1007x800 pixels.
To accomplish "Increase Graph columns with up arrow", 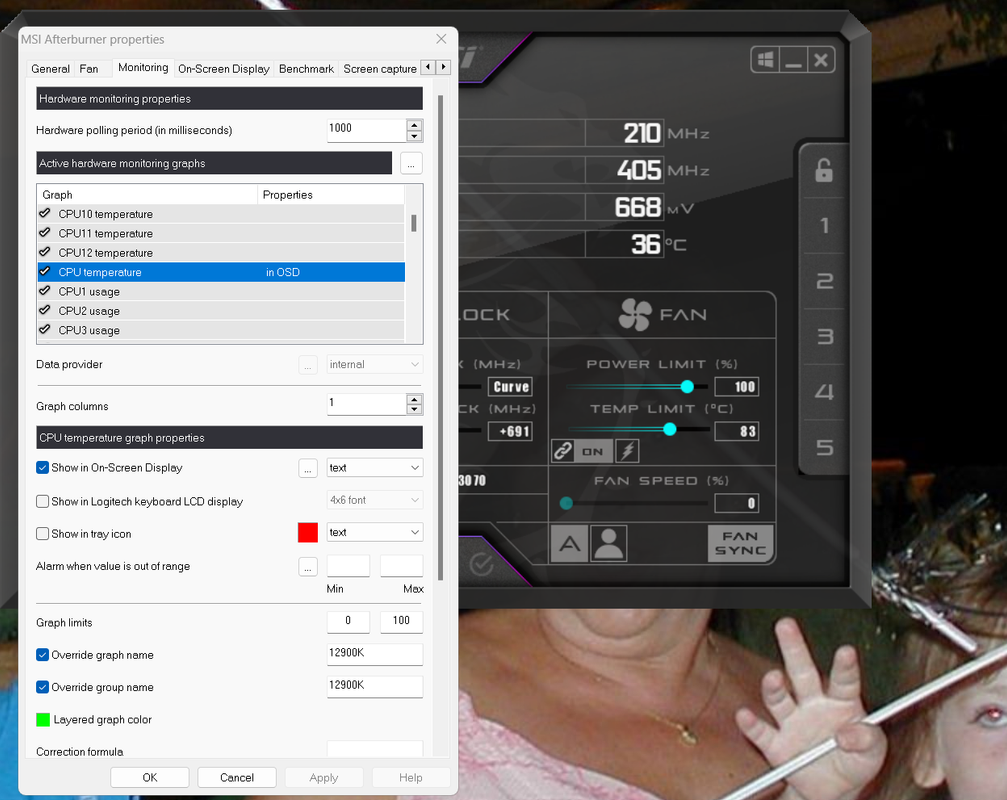I will (x=414, y=399).
